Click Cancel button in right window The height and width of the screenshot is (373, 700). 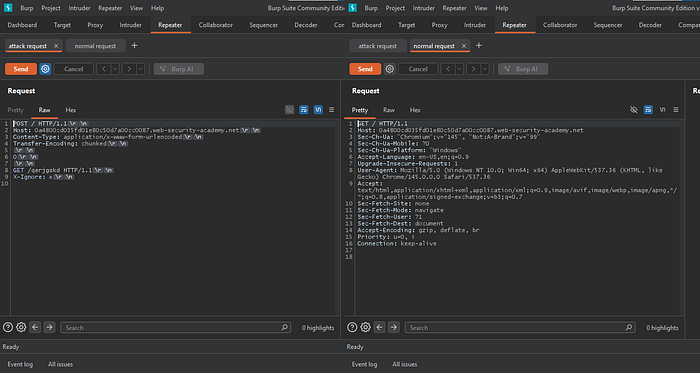(418, 69)
